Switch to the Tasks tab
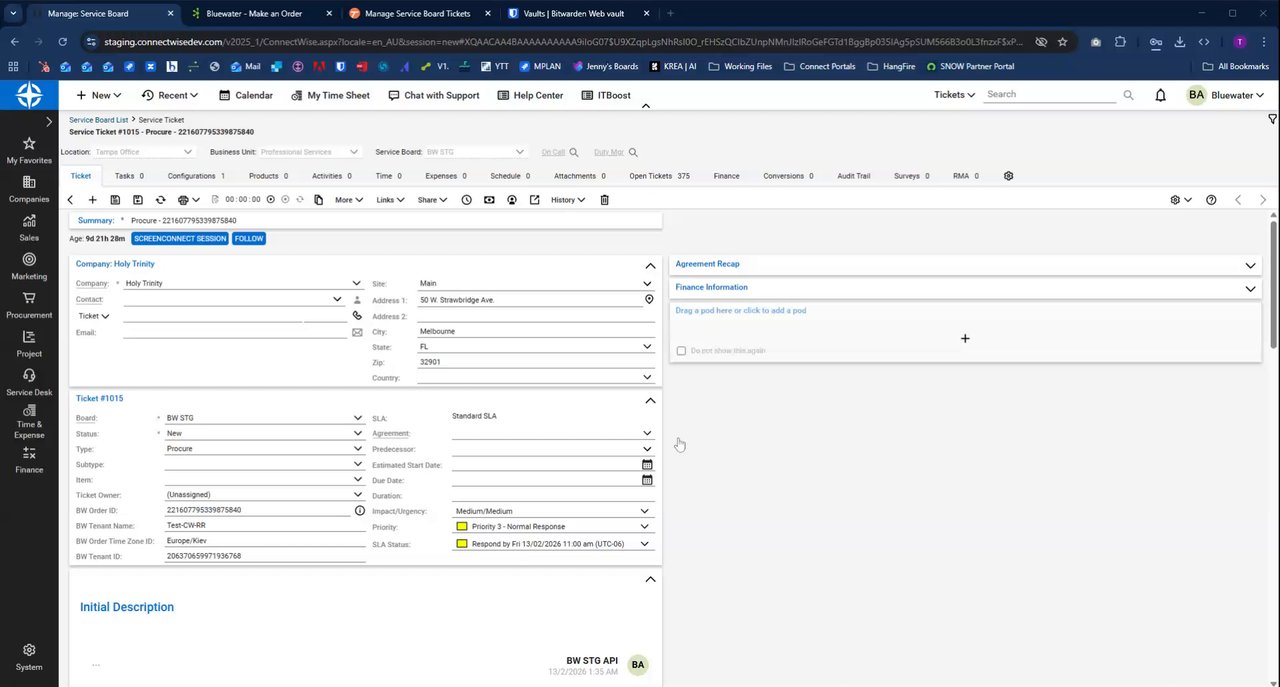 (x=129, y=176)
